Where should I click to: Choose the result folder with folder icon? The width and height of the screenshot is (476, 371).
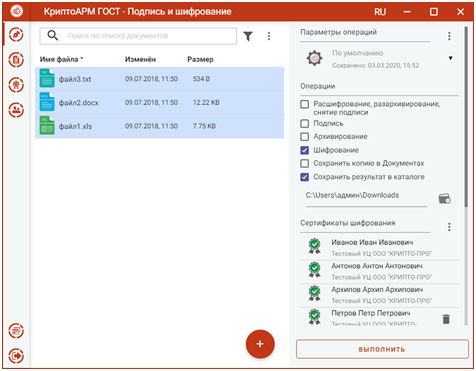pos(444,198)
